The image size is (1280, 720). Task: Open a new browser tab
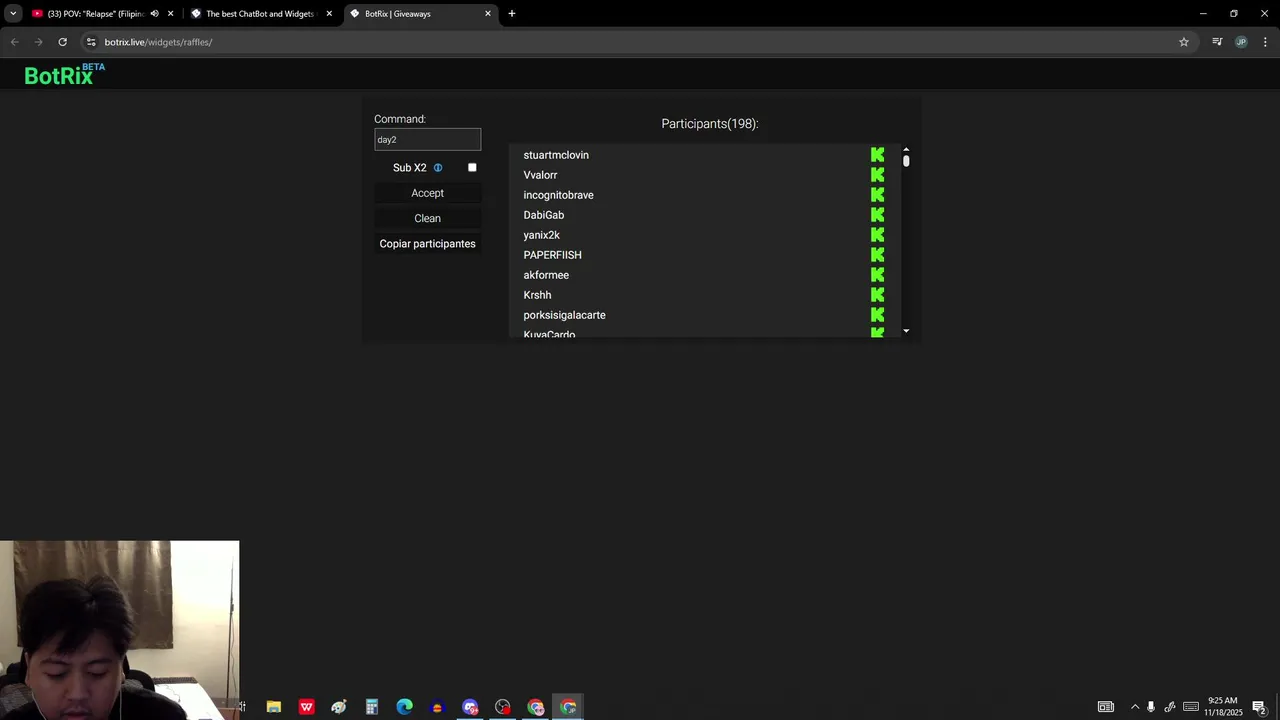[x=512, y=14]
